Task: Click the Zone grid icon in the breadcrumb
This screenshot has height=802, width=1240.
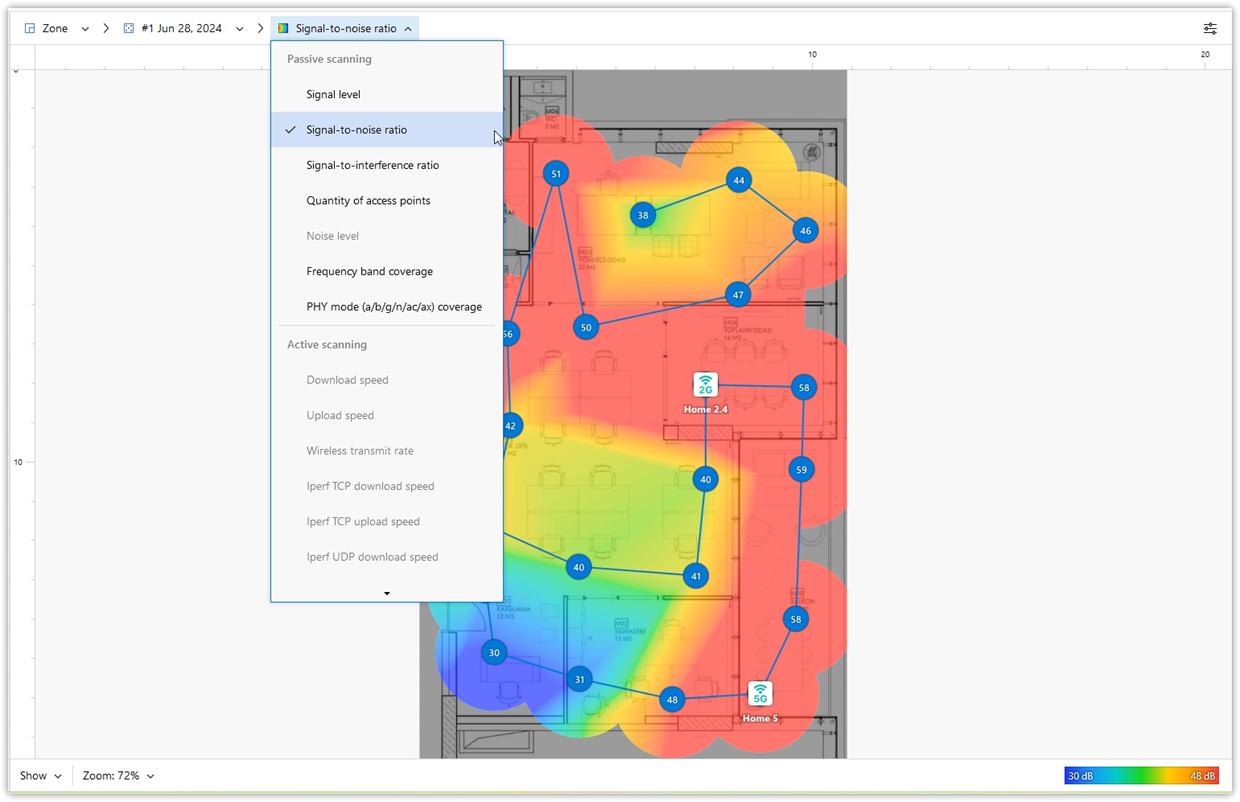Action: click(28, 28)
